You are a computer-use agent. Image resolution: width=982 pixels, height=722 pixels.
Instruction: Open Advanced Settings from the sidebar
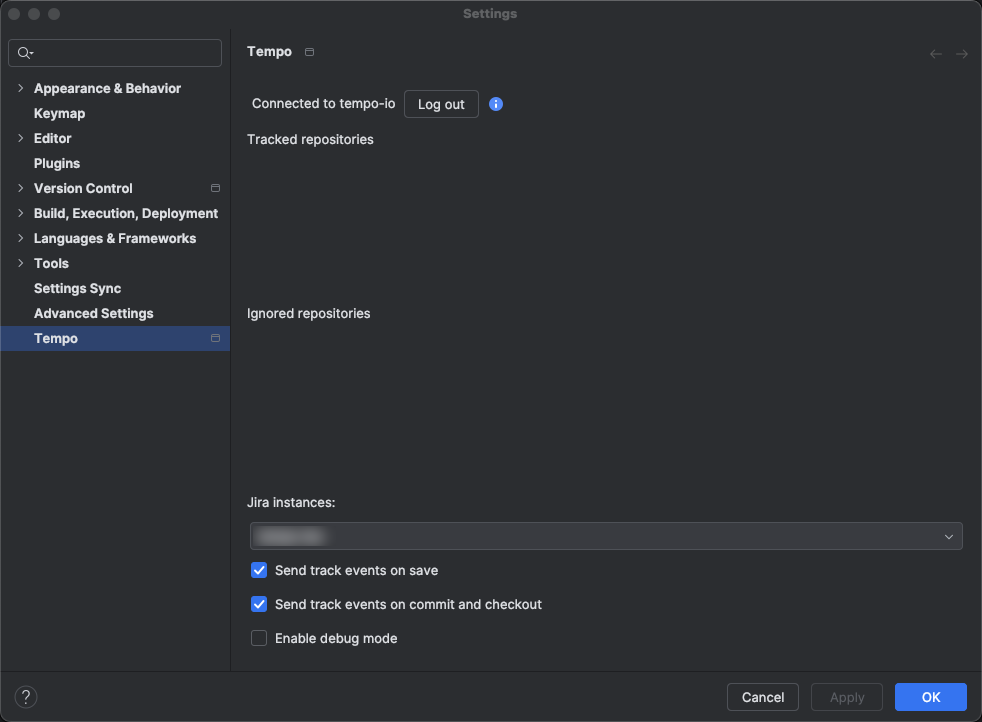point(94,313)
